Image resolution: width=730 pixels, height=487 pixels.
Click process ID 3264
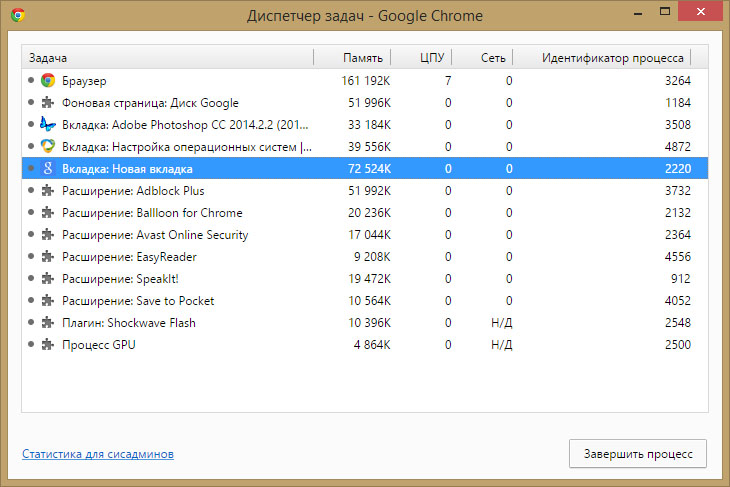678,81
